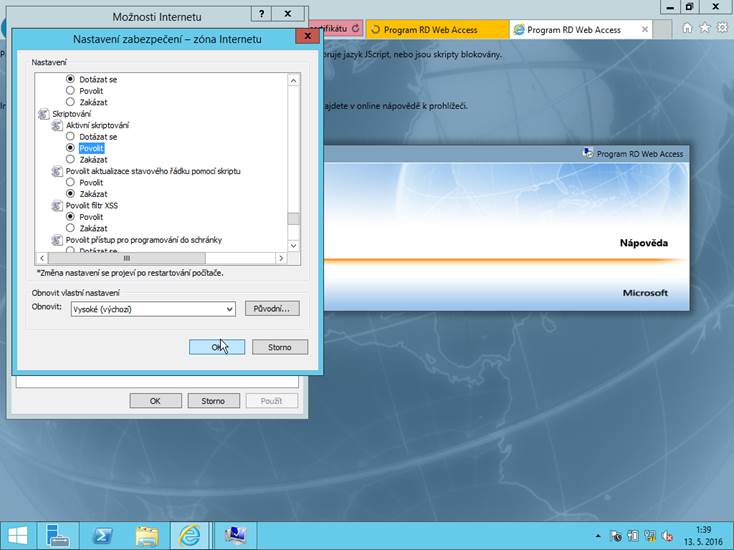Show hidden tray icons arrow
734x550 pixels.
[598, 536]
